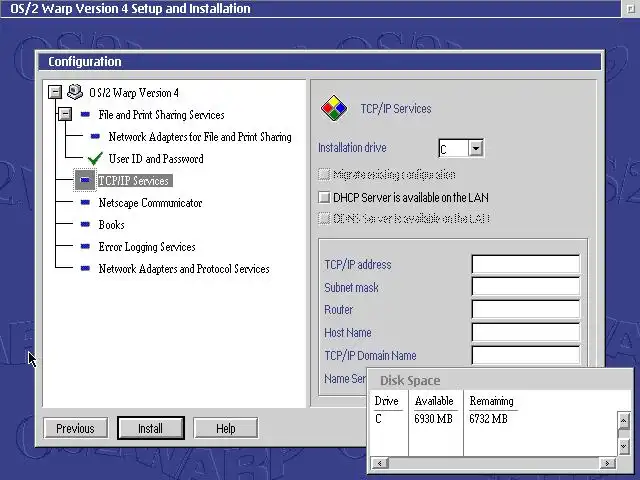This screenshot has width=640, height=480.
Task: Click the Disk Space scroll down arrow
Action: point(623,447)
